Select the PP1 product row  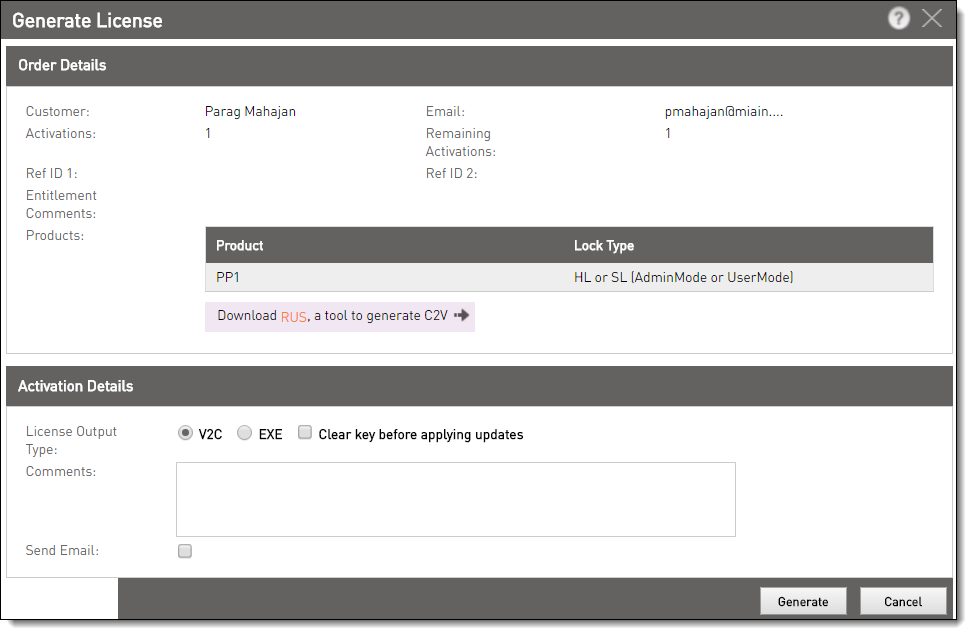569,277
